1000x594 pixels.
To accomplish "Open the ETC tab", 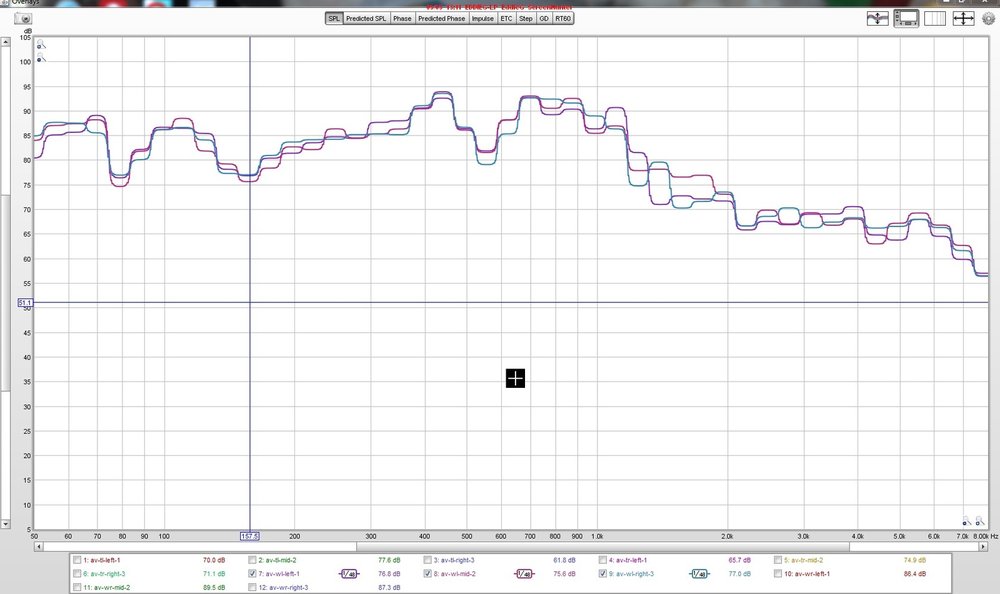I will coord(506,19).
